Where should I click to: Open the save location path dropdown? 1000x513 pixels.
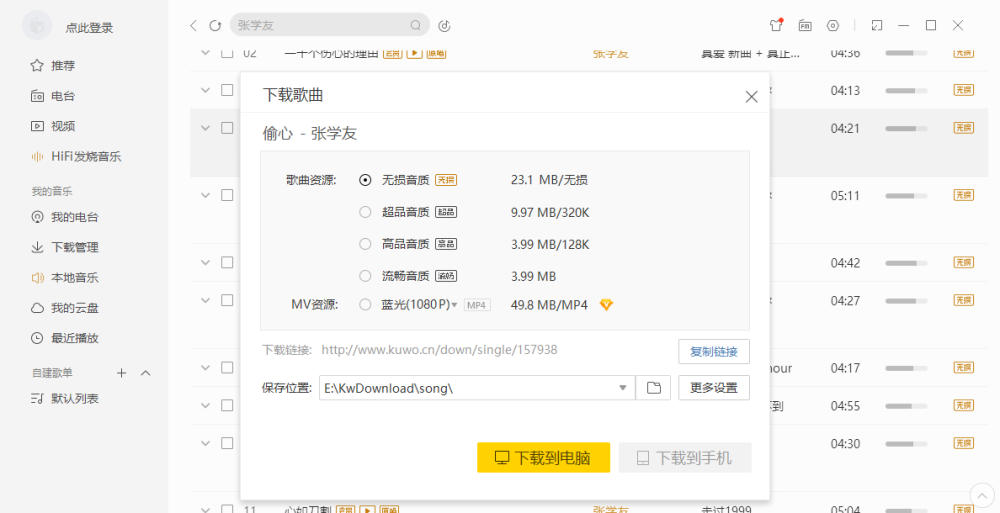pos(622,388)
